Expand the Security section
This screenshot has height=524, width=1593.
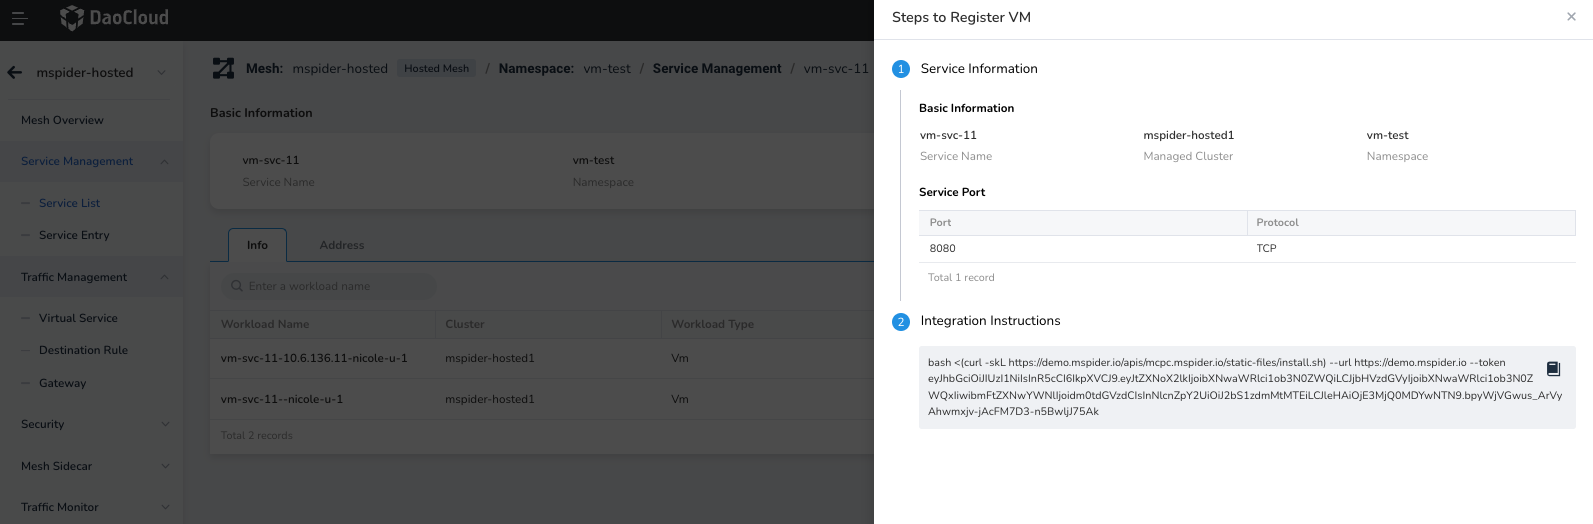164,424
